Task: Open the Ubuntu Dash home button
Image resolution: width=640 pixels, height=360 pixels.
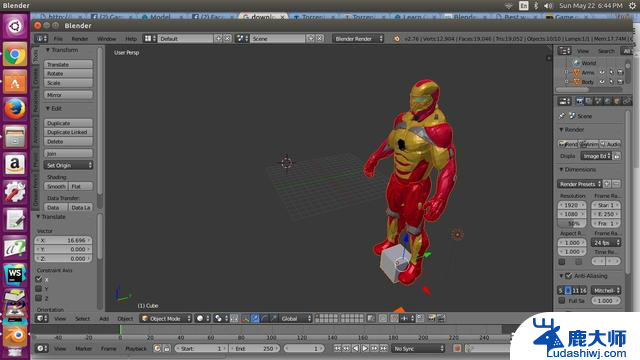Action: pos(15,27)
